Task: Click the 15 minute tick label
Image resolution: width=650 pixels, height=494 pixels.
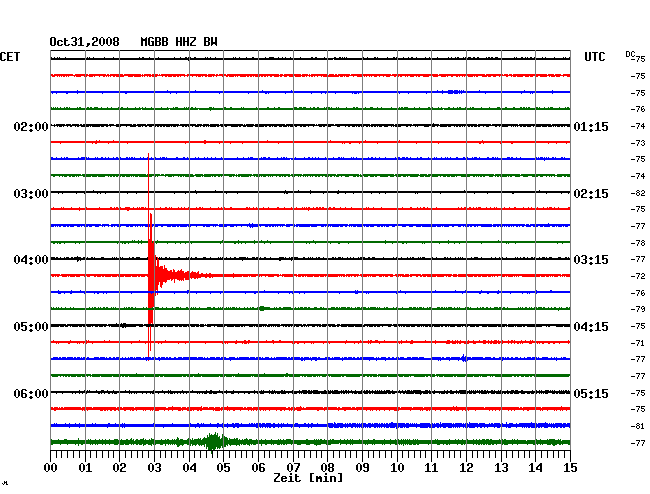Action: point(570,467)
